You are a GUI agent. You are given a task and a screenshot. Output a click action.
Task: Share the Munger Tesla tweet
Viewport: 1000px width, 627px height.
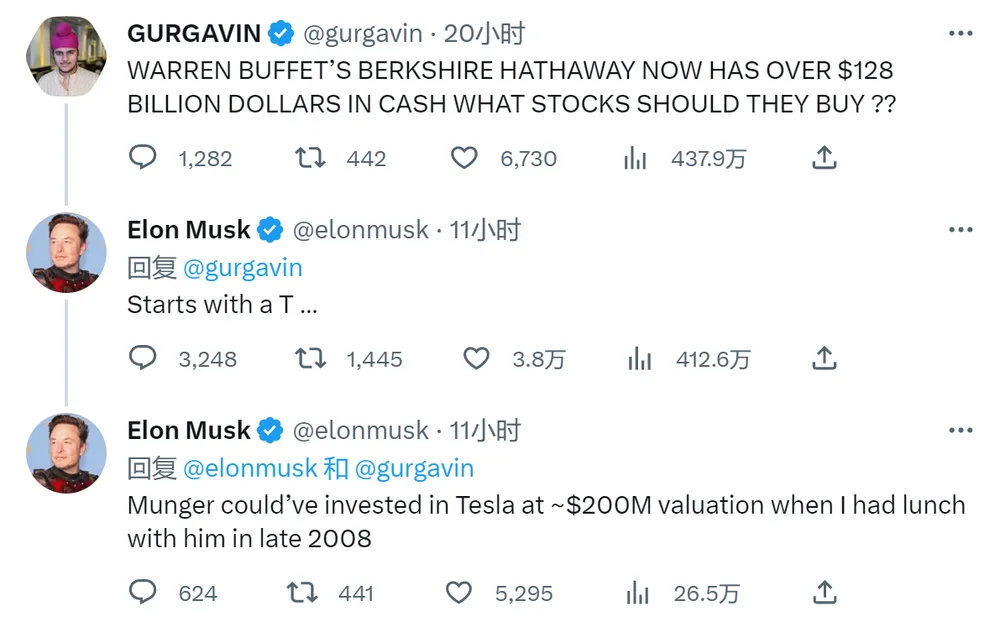[824, 592]
